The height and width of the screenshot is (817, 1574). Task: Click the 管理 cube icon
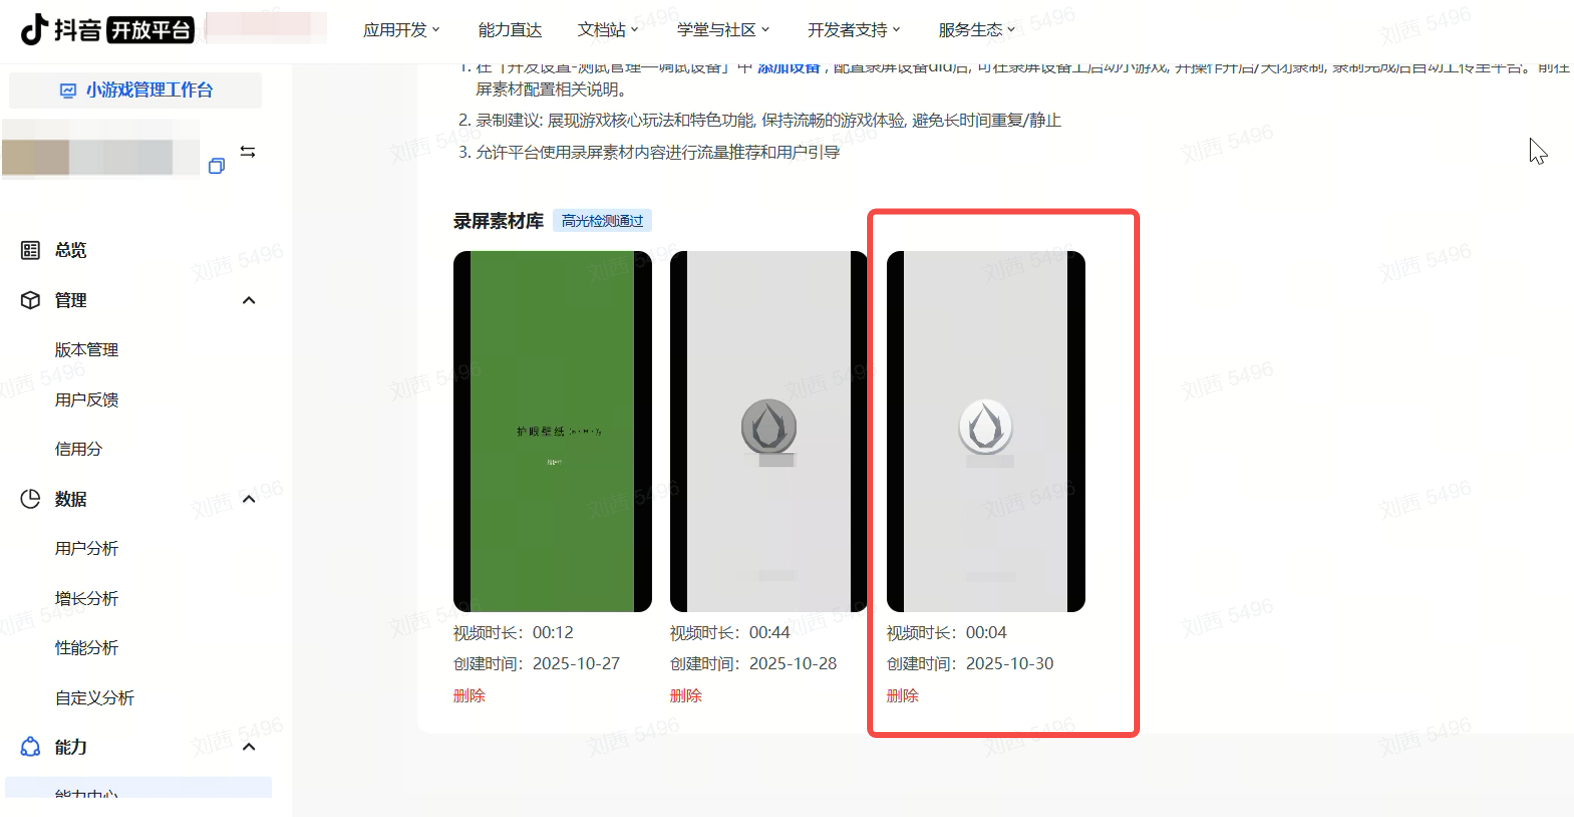tap(30, 300)
